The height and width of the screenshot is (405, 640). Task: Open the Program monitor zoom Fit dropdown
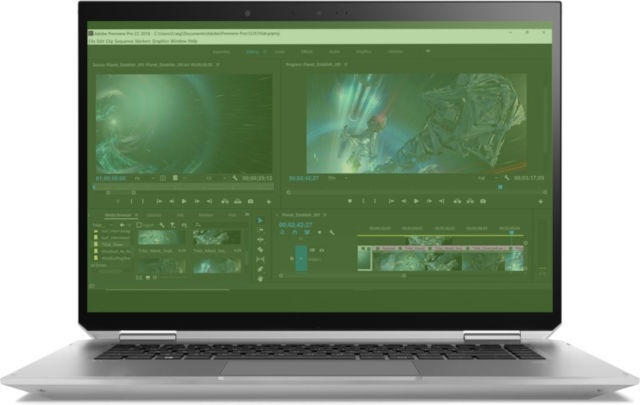coord(338,178)
